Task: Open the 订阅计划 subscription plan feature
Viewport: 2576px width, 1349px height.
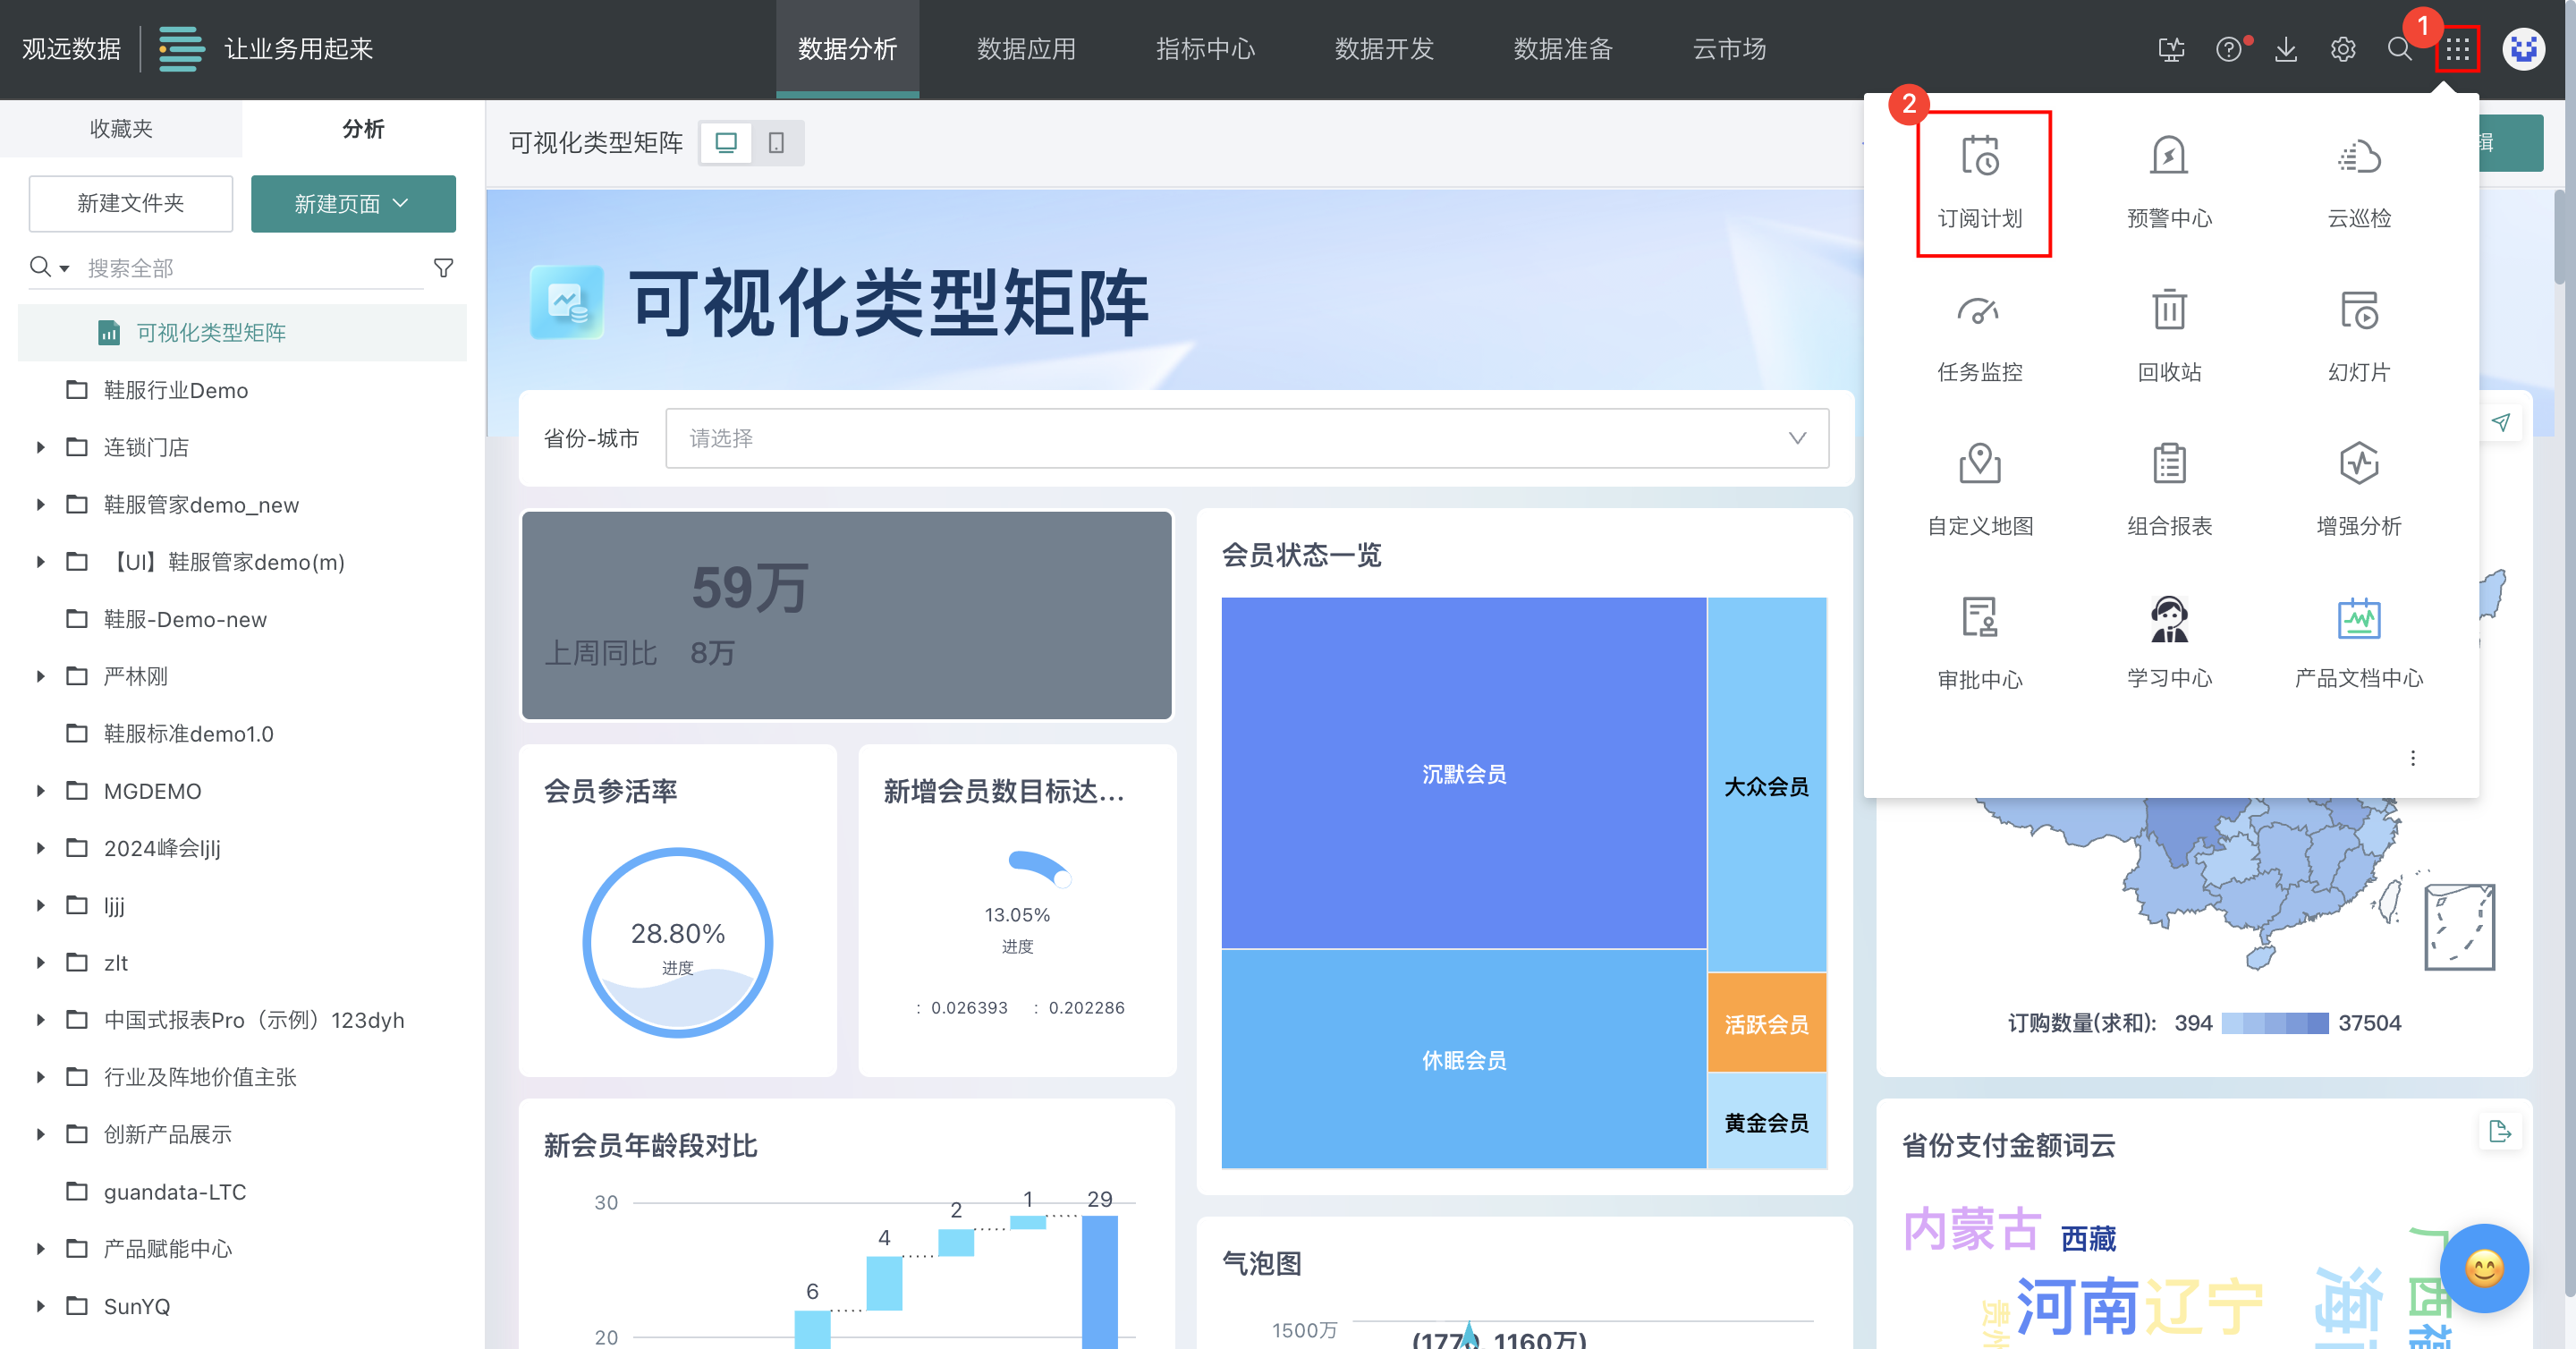Action: pyautogui.click(x=1981, y=185)
